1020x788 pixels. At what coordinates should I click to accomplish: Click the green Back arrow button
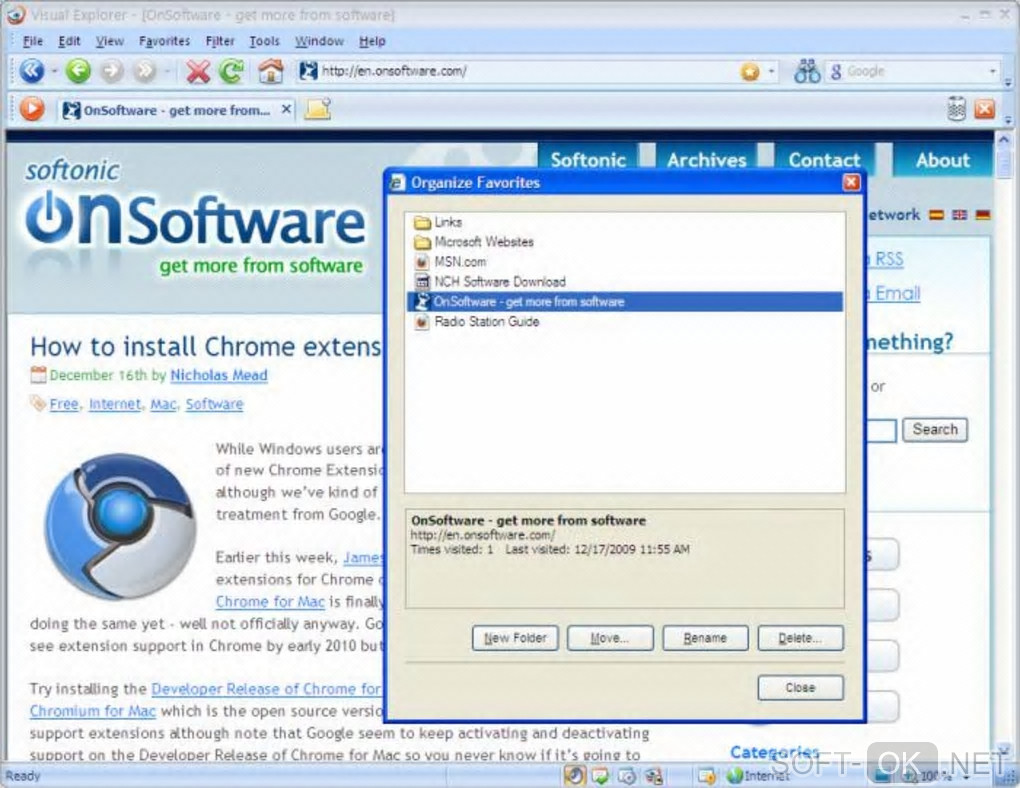click(x=78, y=71)
